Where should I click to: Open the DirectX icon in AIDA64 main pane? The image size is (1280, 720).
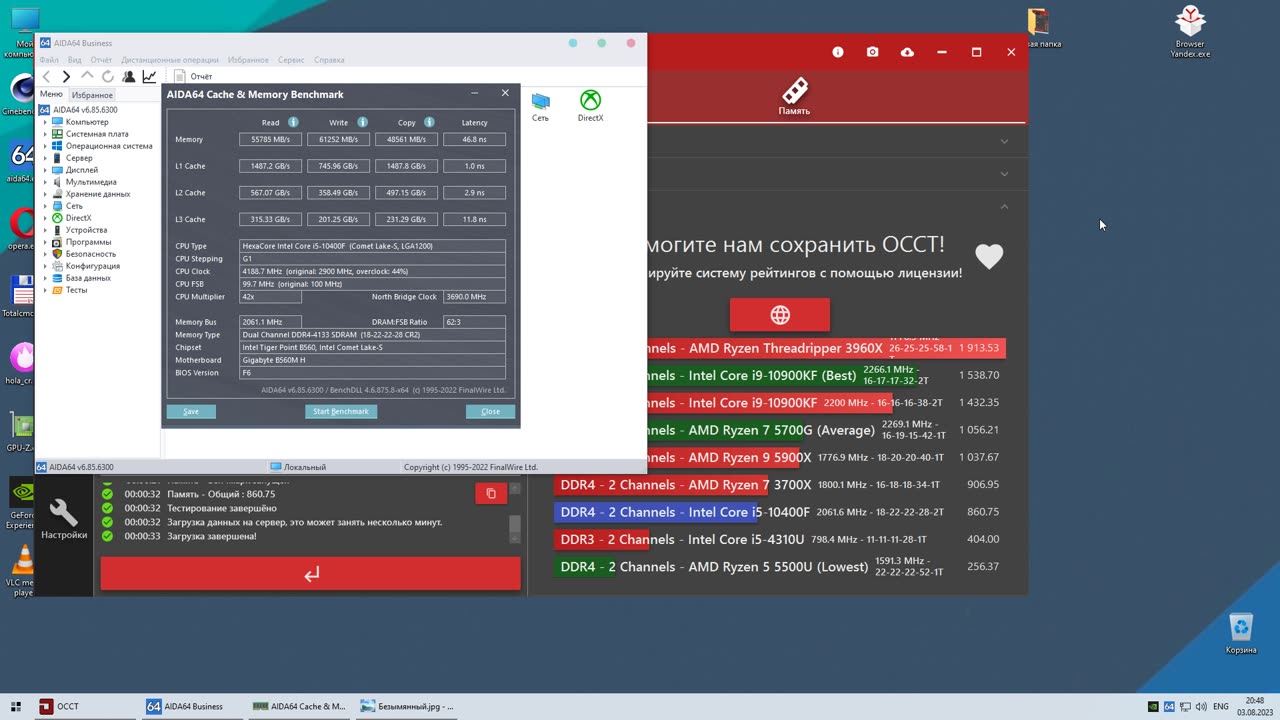click(591, 106)
